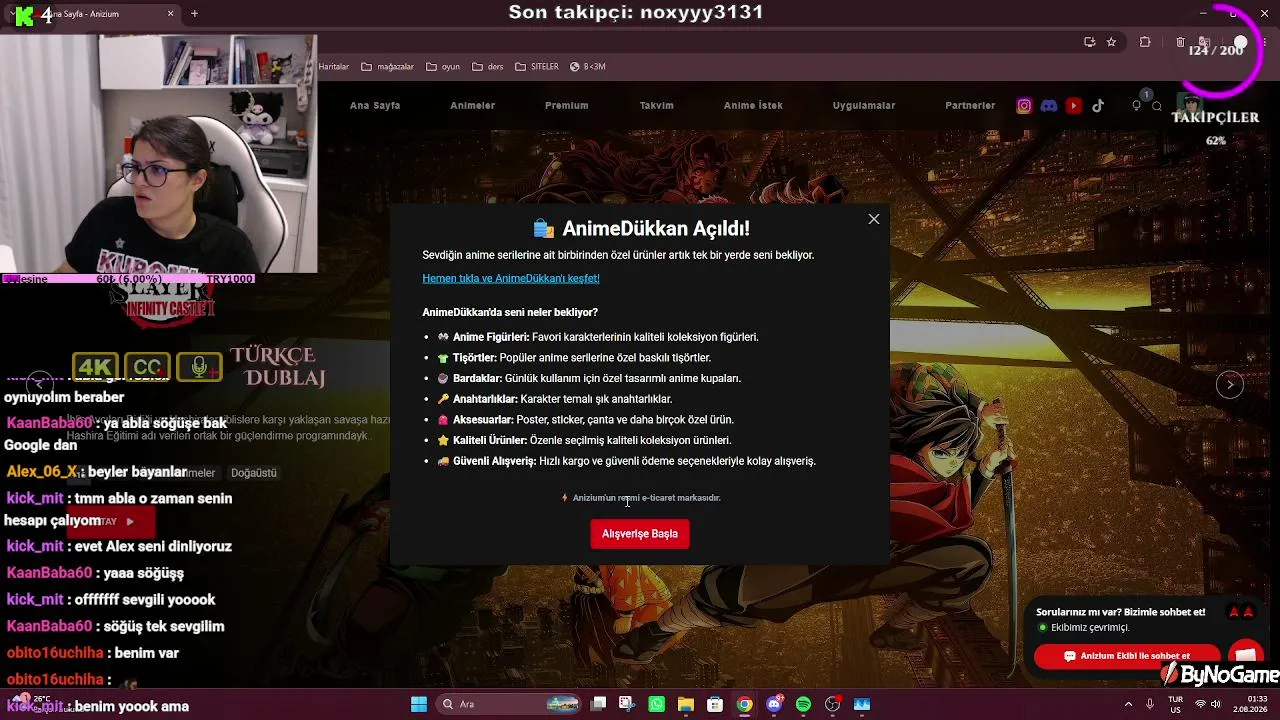This screenshot has width=1280, height=720.
Task: Open the Partnerler menu item
Action: 970,105
